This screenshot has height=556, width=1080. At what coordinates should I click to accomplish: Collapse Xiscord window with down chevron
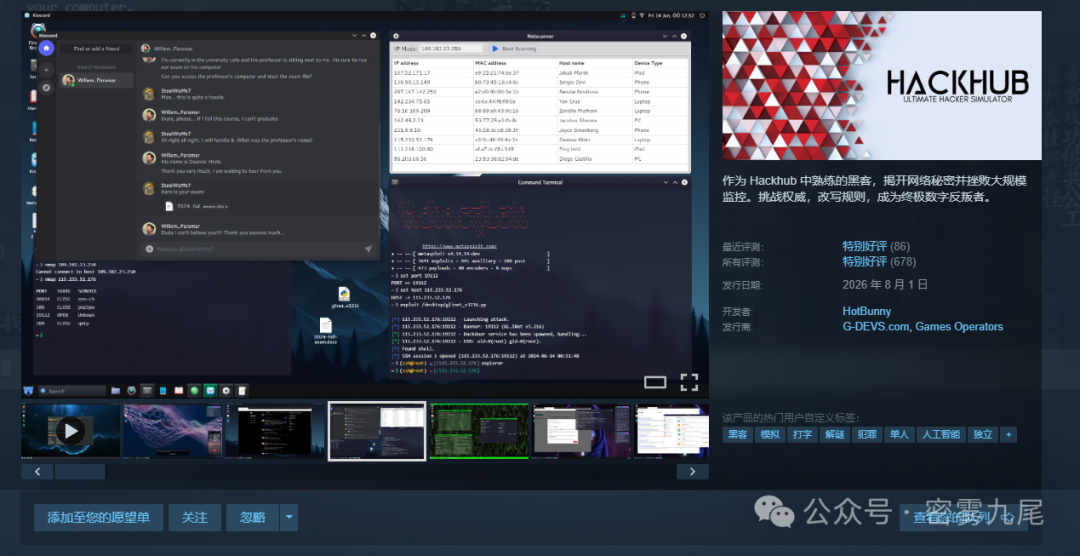(x=355, y=35)
